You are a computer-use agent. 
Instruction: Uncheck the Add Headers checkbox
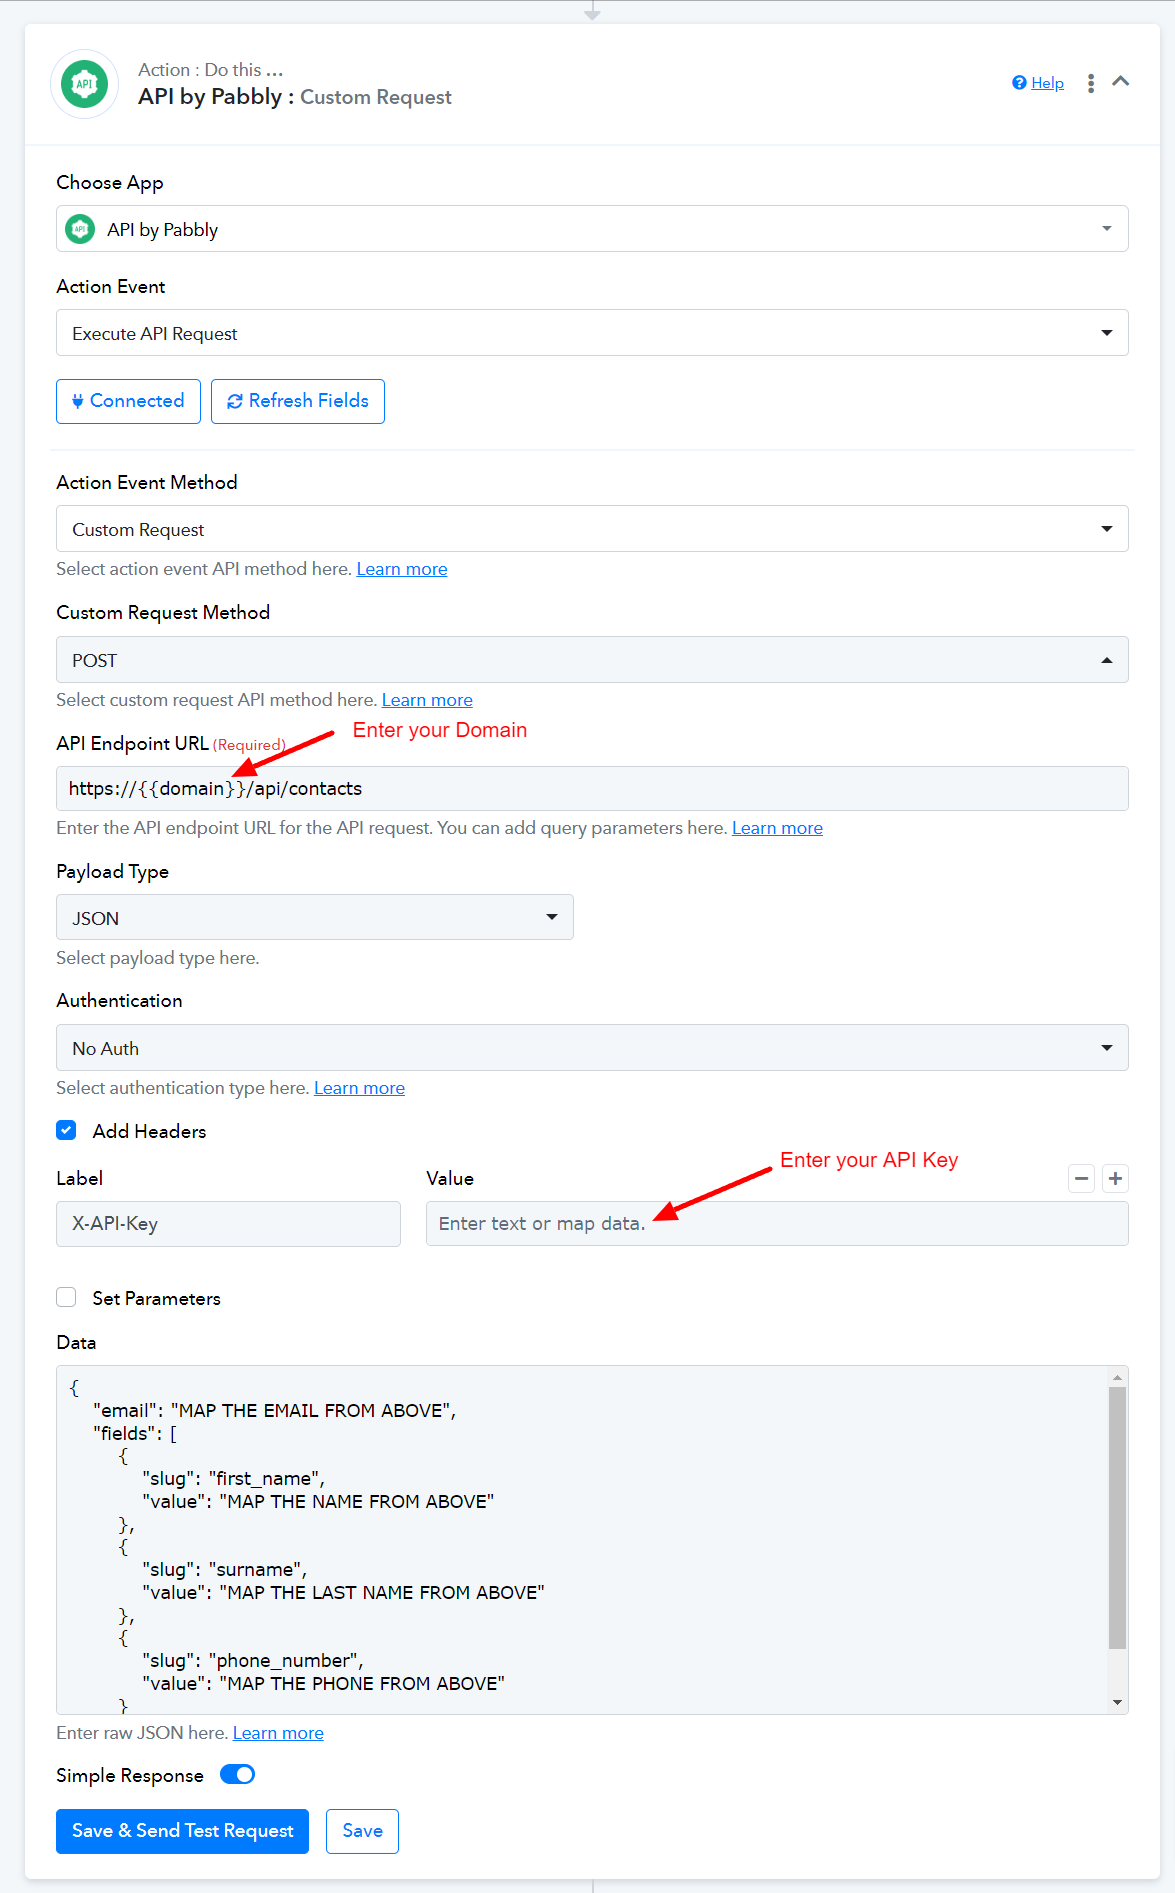coord(66,1131)
